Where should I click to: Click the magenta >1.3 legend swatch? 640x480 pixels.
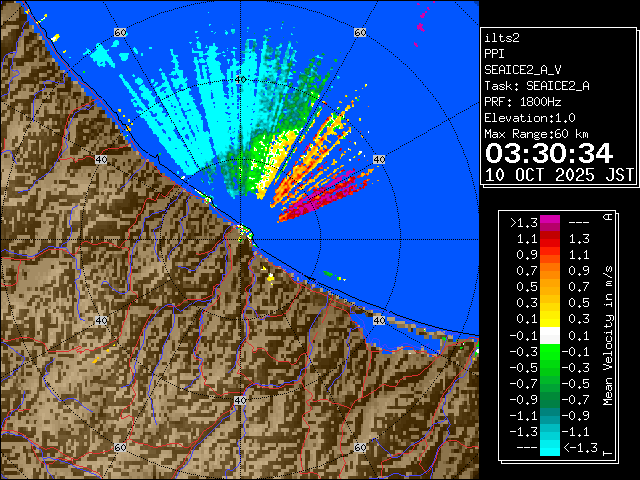[x=549, y=223]
